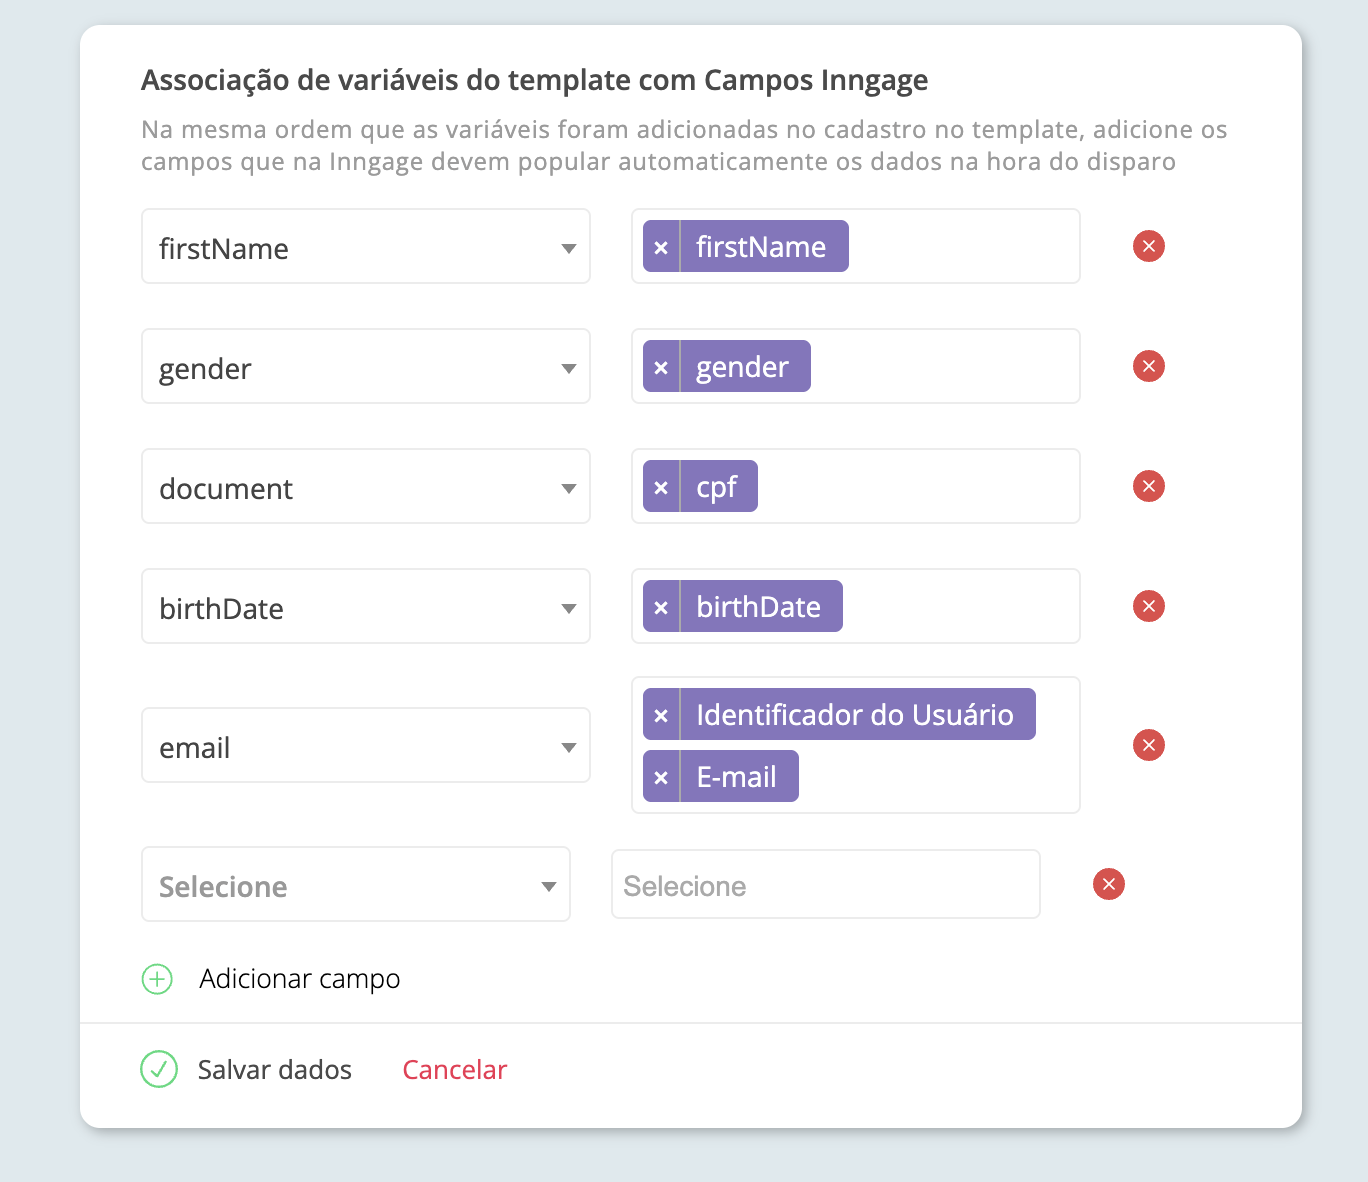Viewport: 1368px width, 1182px height.
Task: Remove the firstName tag chip
Action: click(x=661, y=247)
